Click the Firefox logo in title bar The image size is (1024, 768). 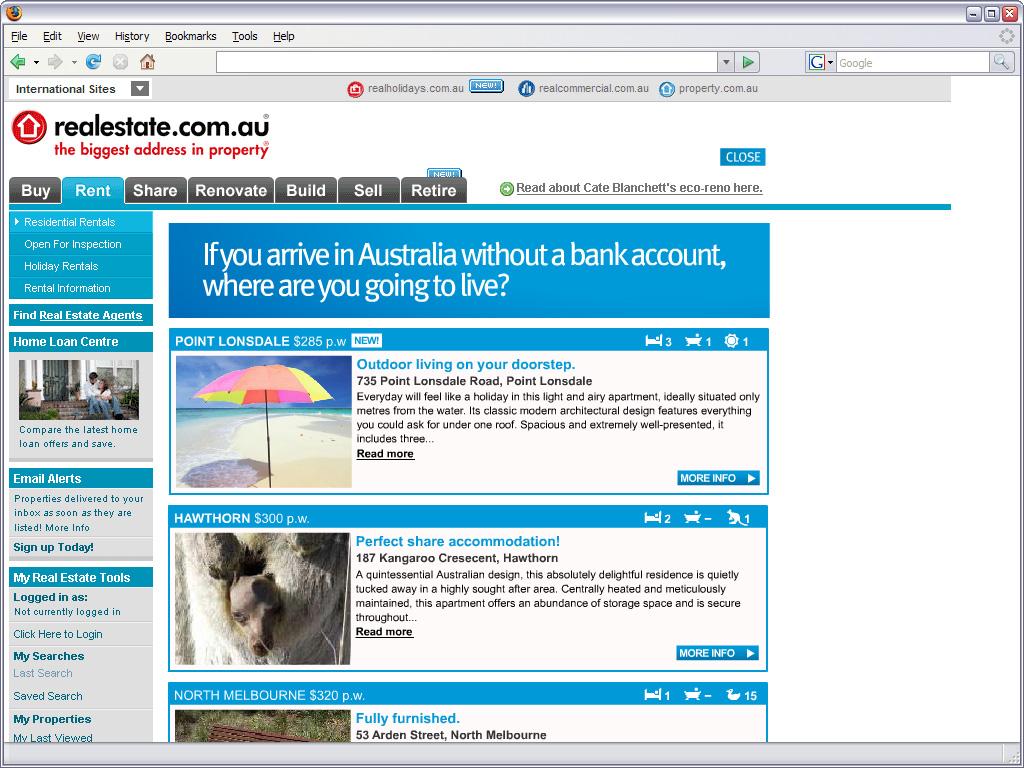(14, 13)
